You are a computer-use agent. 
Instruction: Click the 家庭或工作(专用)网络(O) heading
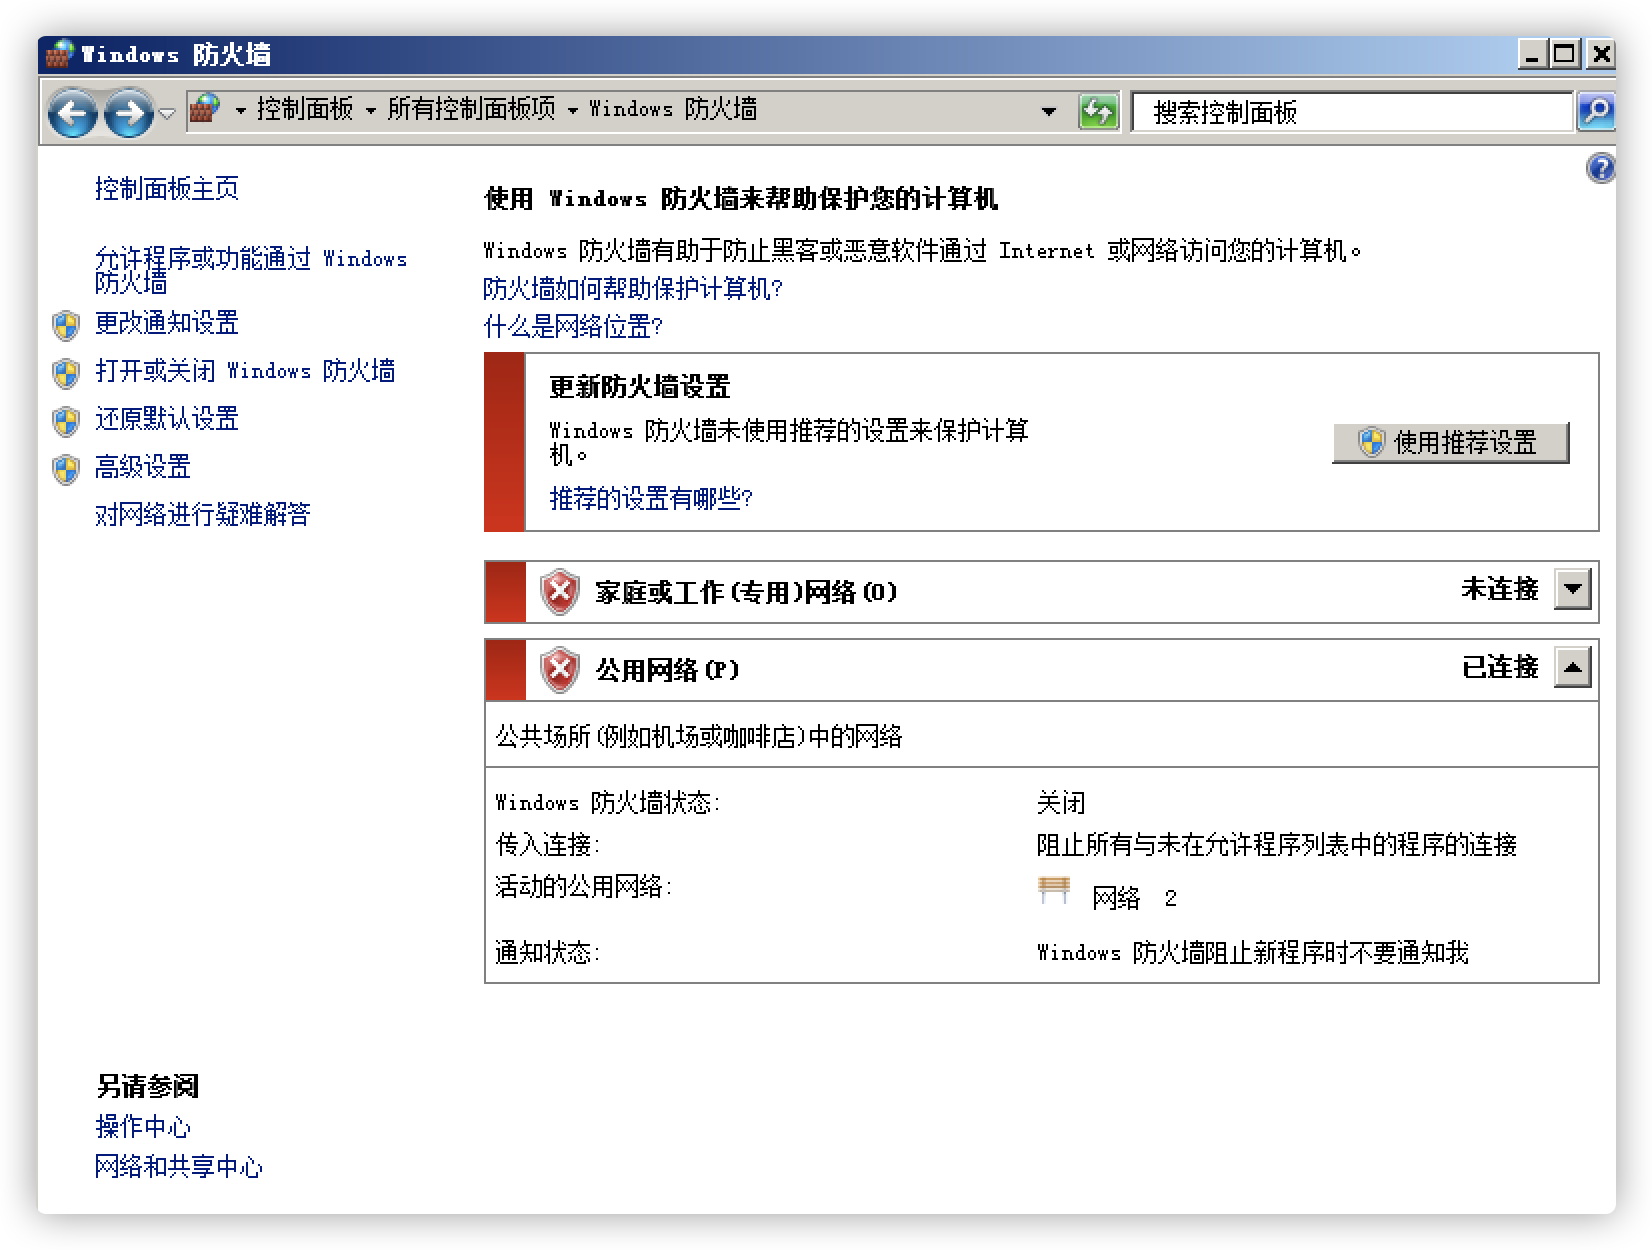coord(746,592)
